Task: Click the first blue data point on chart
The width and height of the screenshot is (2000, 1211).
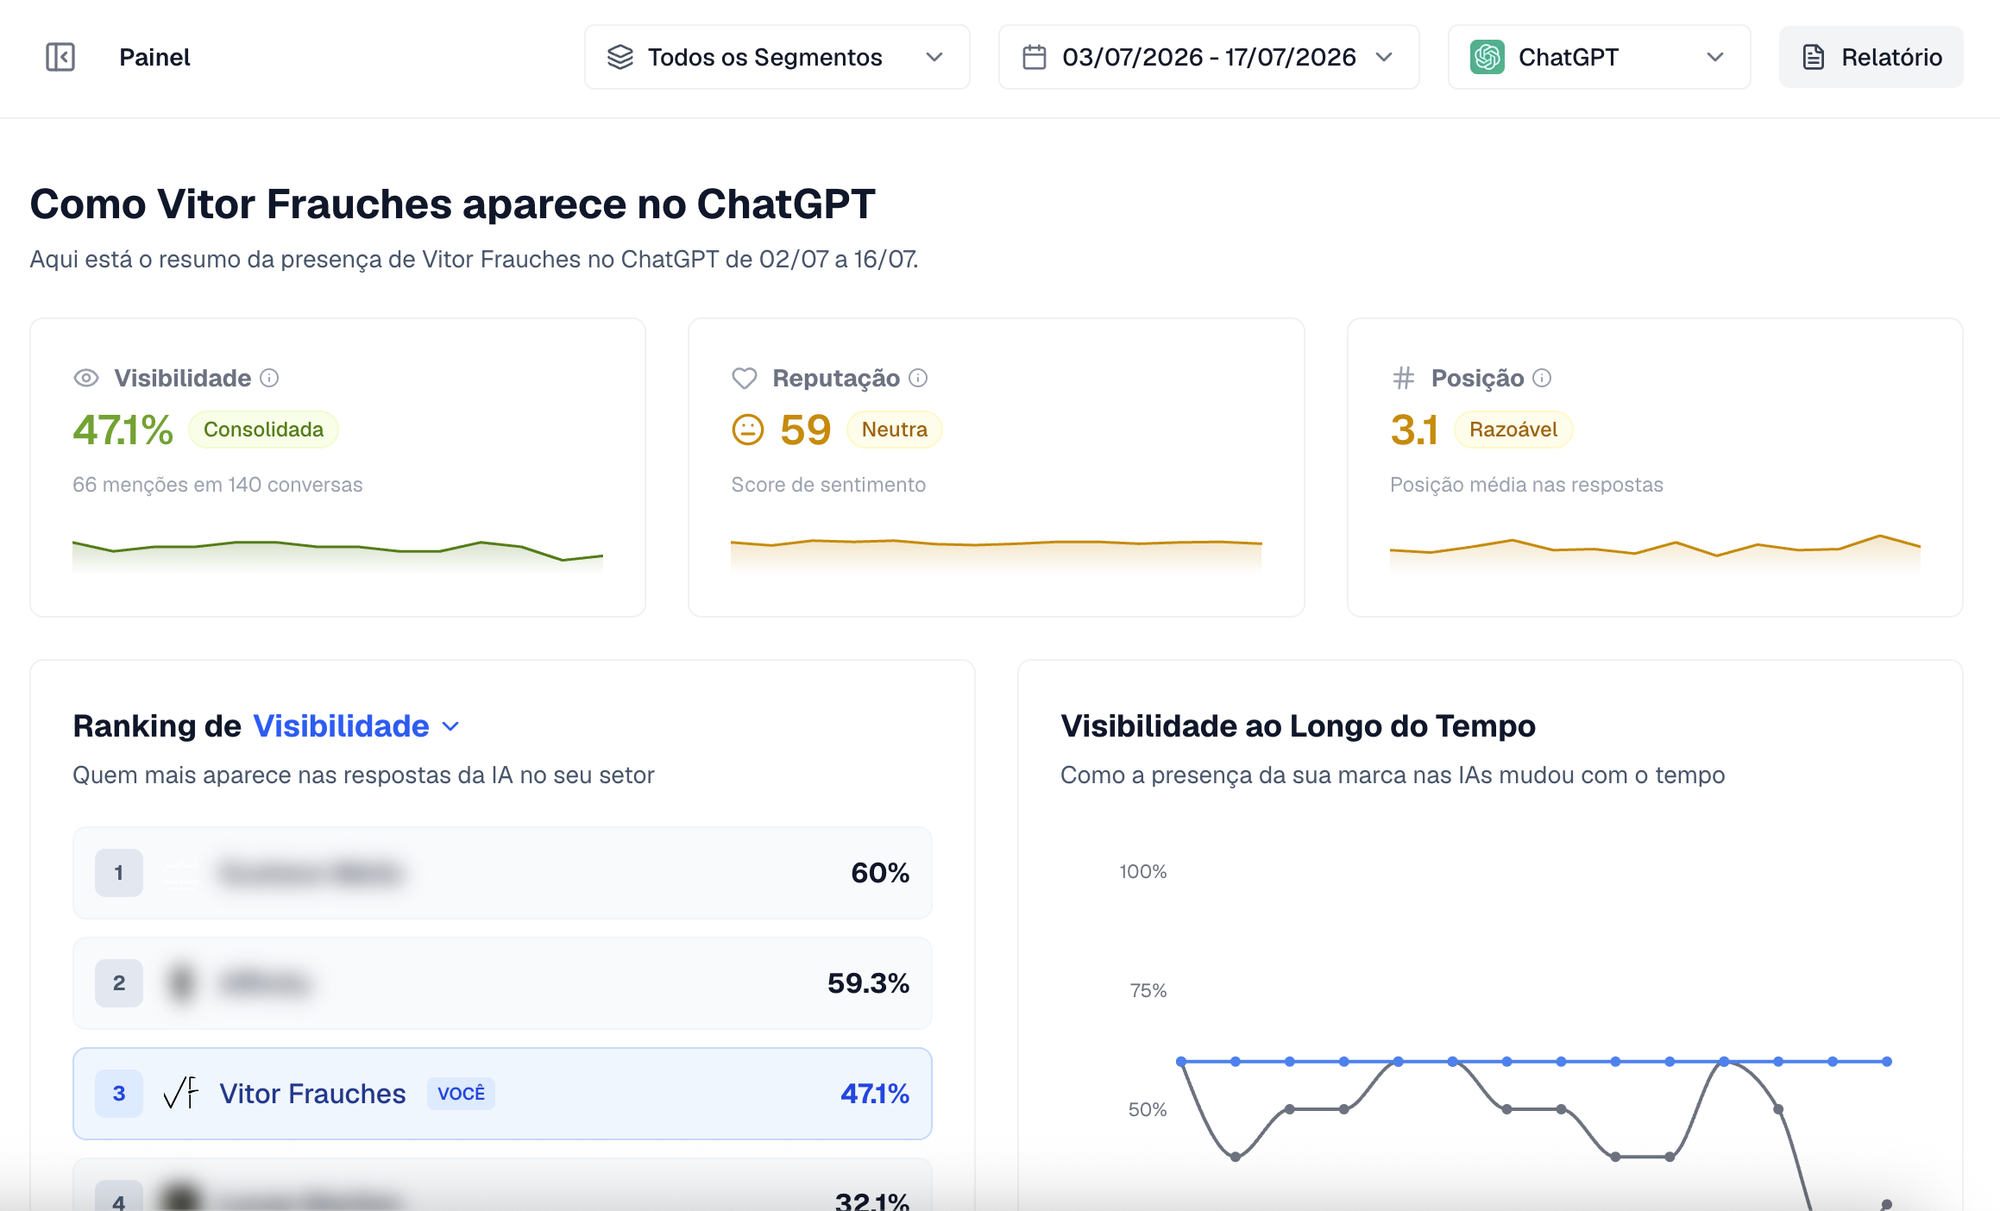Action: 1181,1061
